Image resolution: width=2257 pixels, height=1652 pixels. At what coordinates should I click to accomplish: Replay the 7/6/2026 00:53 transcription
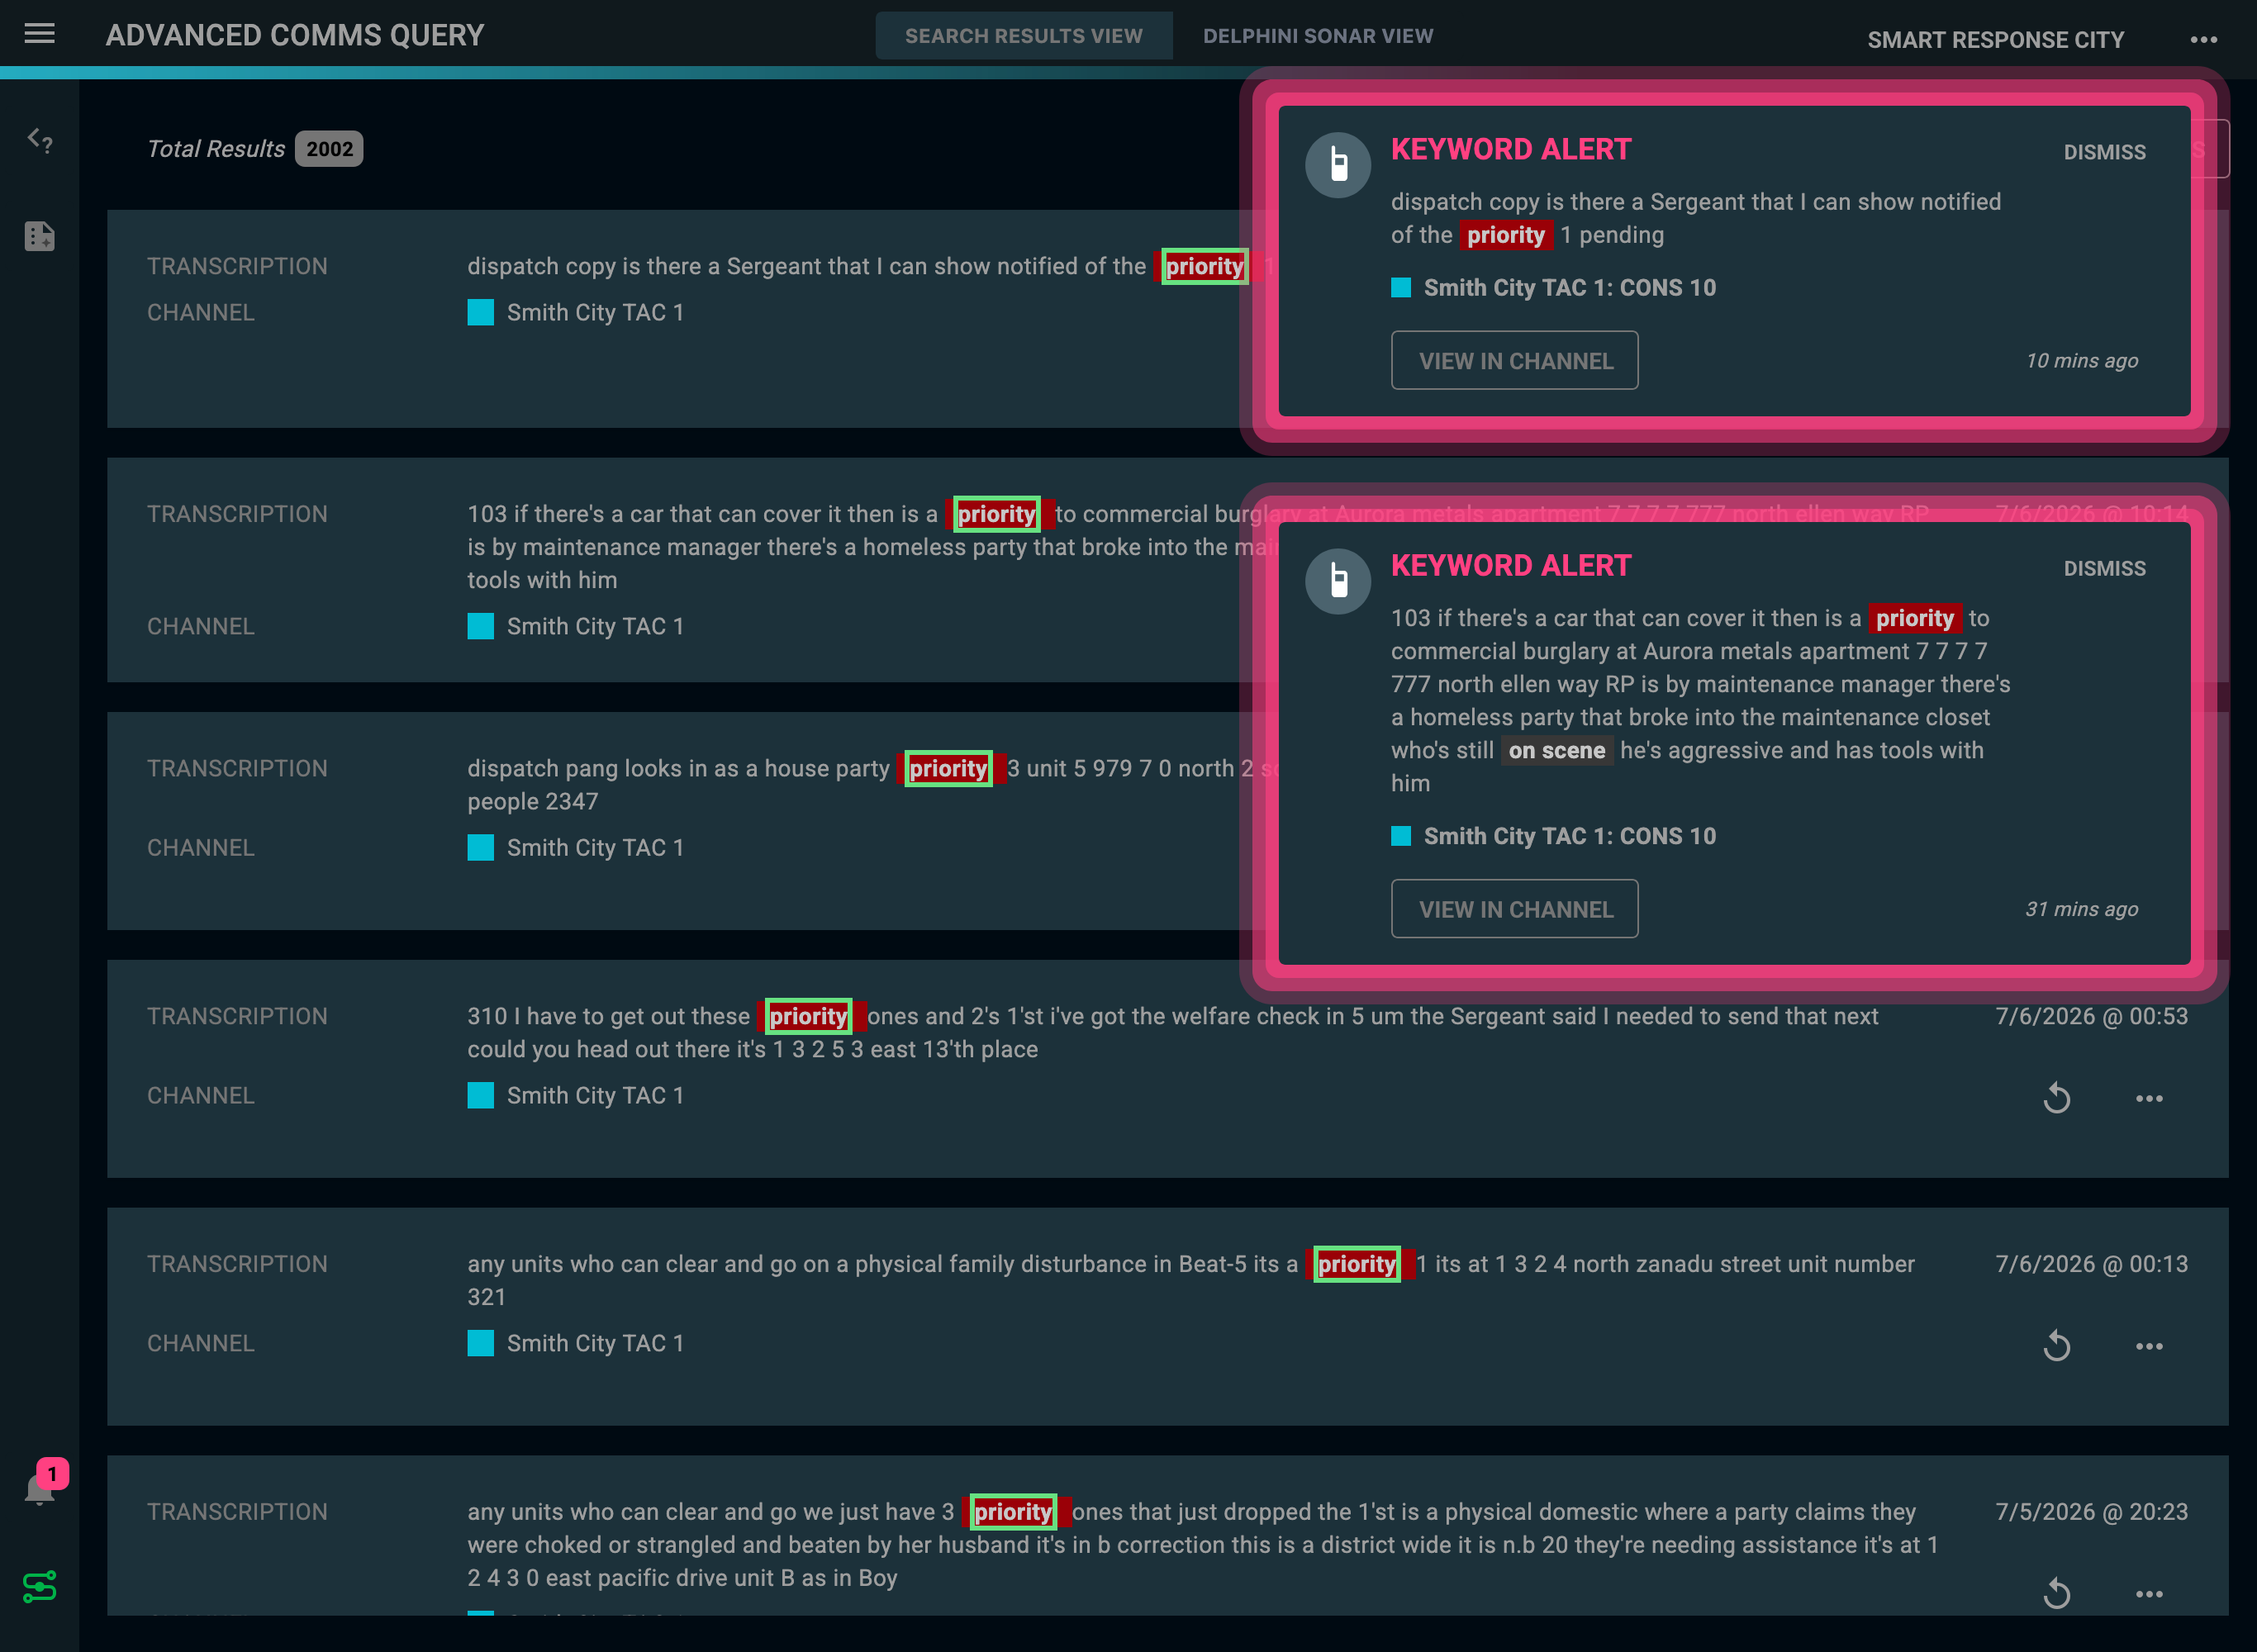click(x=2056, y=1098)
